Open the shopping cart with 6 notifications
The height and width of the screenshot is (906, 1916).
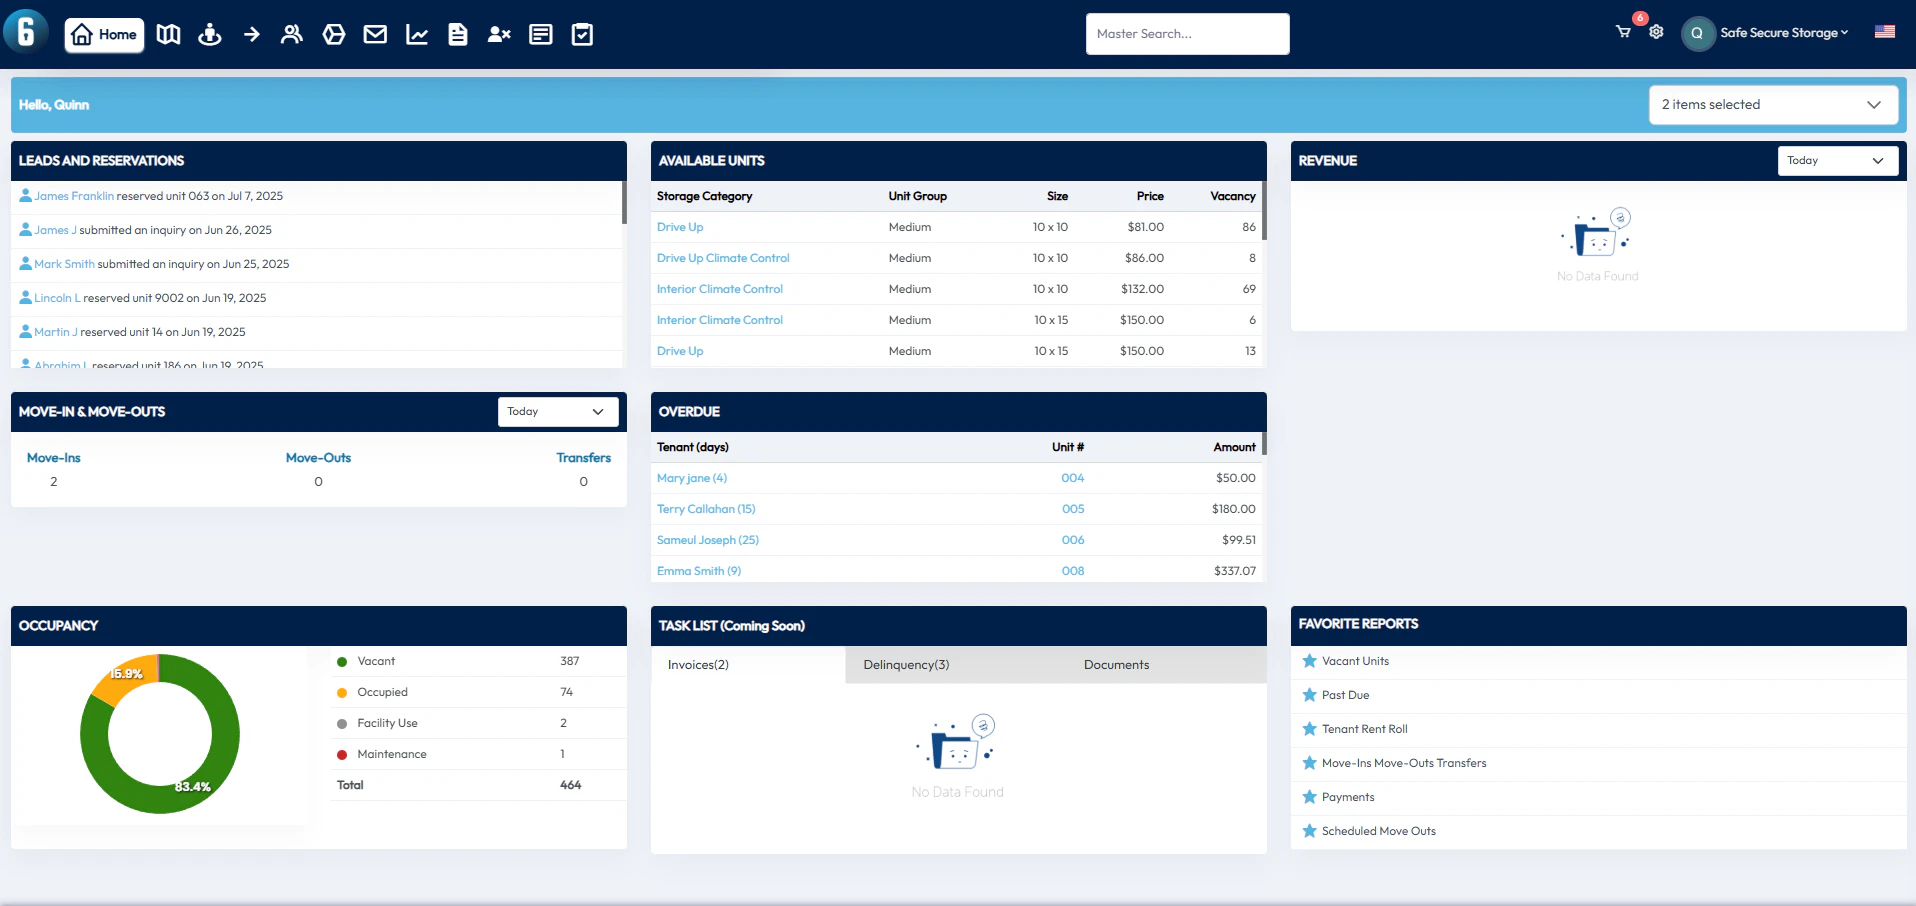pos(1622,33)
